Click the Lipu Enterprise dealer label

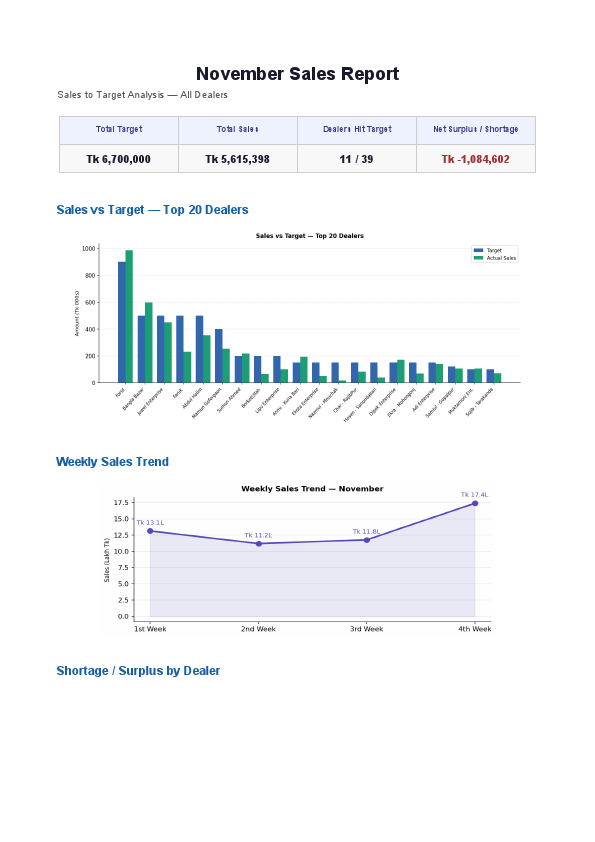point(267,402)
